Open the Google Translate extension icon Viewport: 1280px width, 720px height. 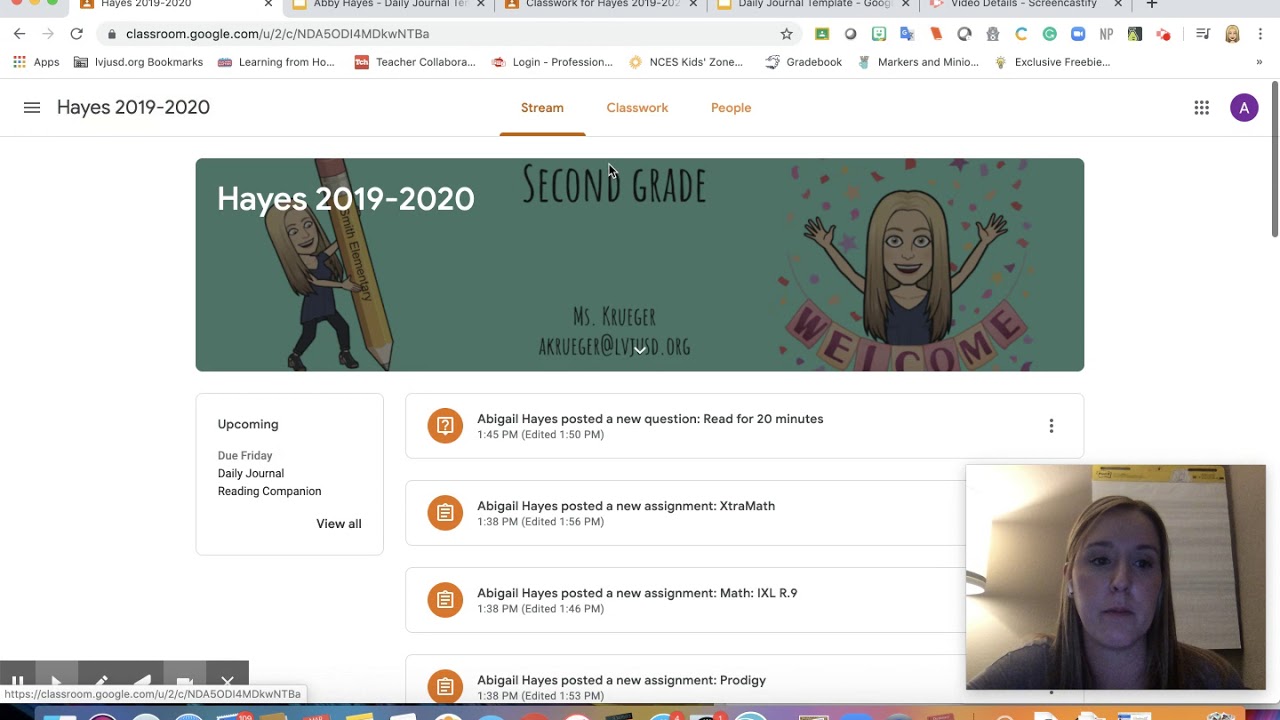[x=907, y=34]
